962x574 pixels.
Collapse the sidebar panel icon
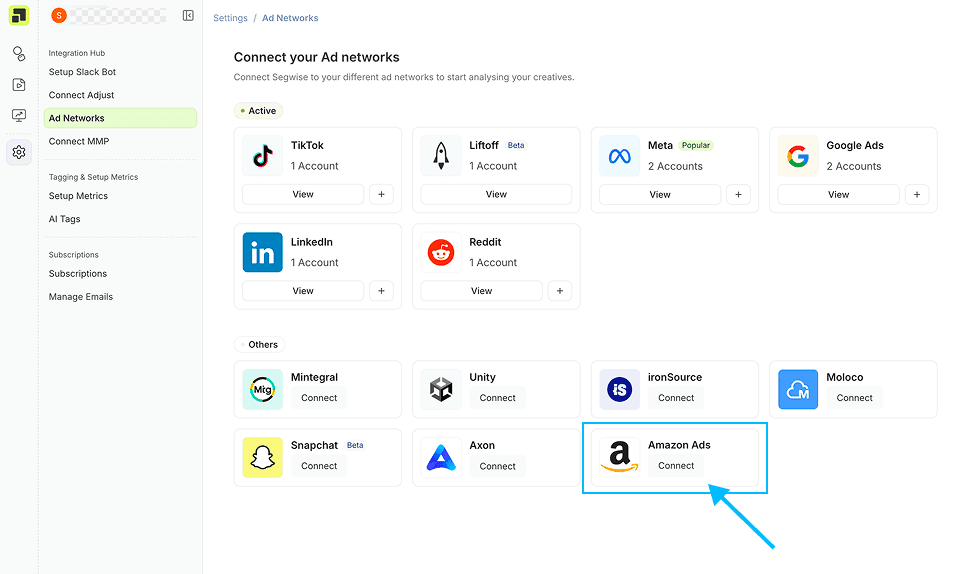pyautogui.click(x=188, y=15)
